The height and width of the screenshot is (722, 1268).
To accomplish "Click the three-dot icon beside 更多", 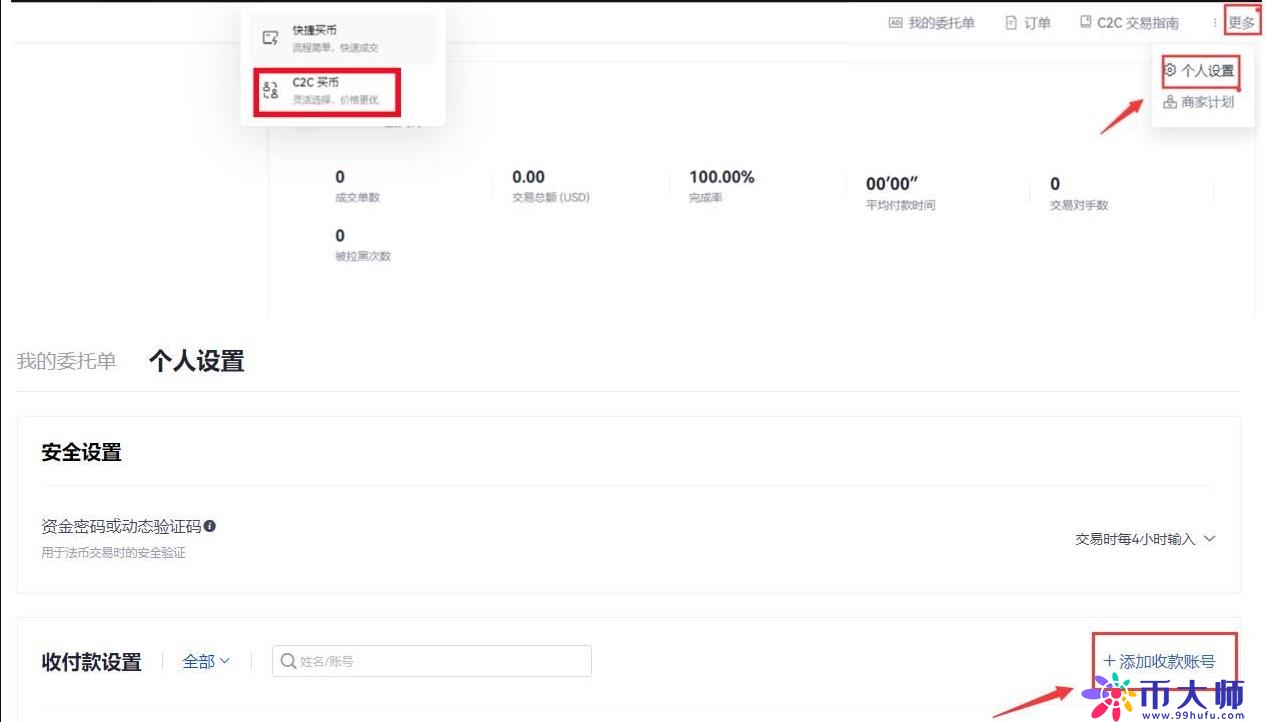I will tap(1215, 23).
